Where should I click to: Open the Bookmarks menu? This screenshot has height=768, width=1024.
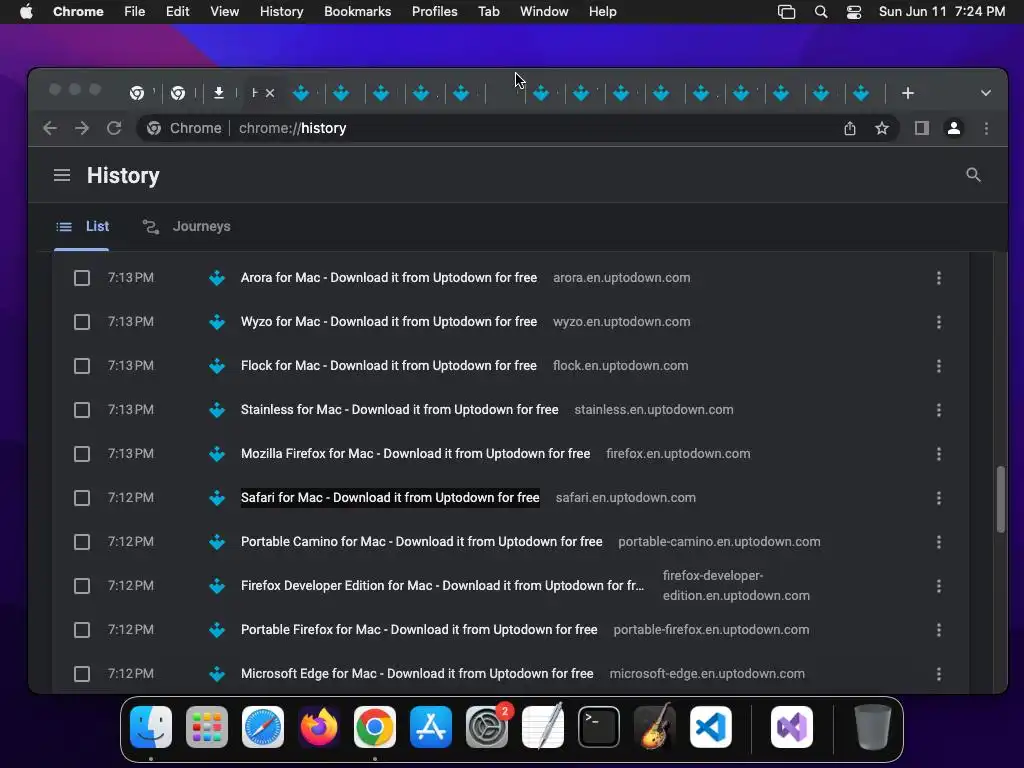pyautogui.click(x=357, y=12)
